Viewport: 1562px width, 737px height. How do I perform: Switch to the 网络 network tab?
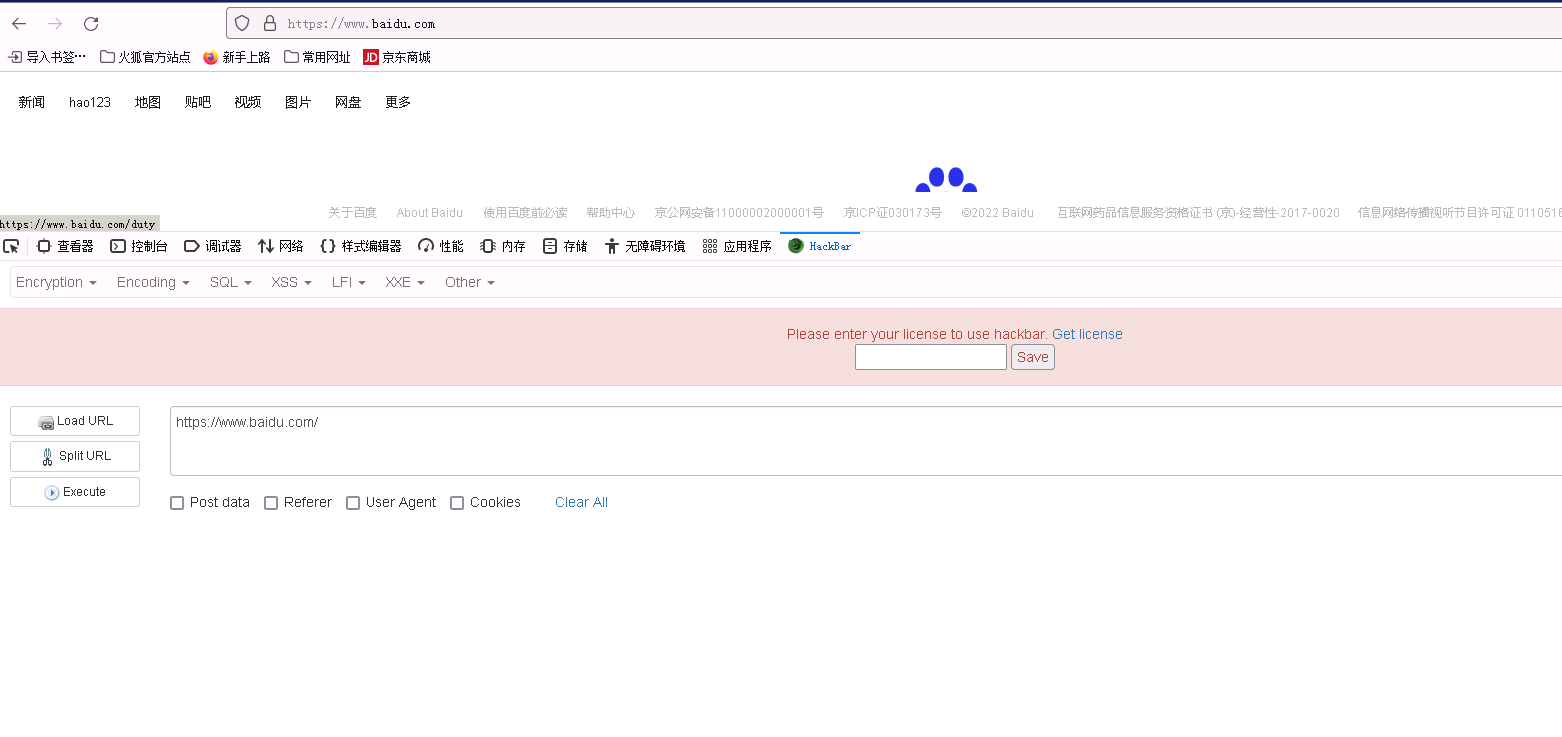(281, 246)
